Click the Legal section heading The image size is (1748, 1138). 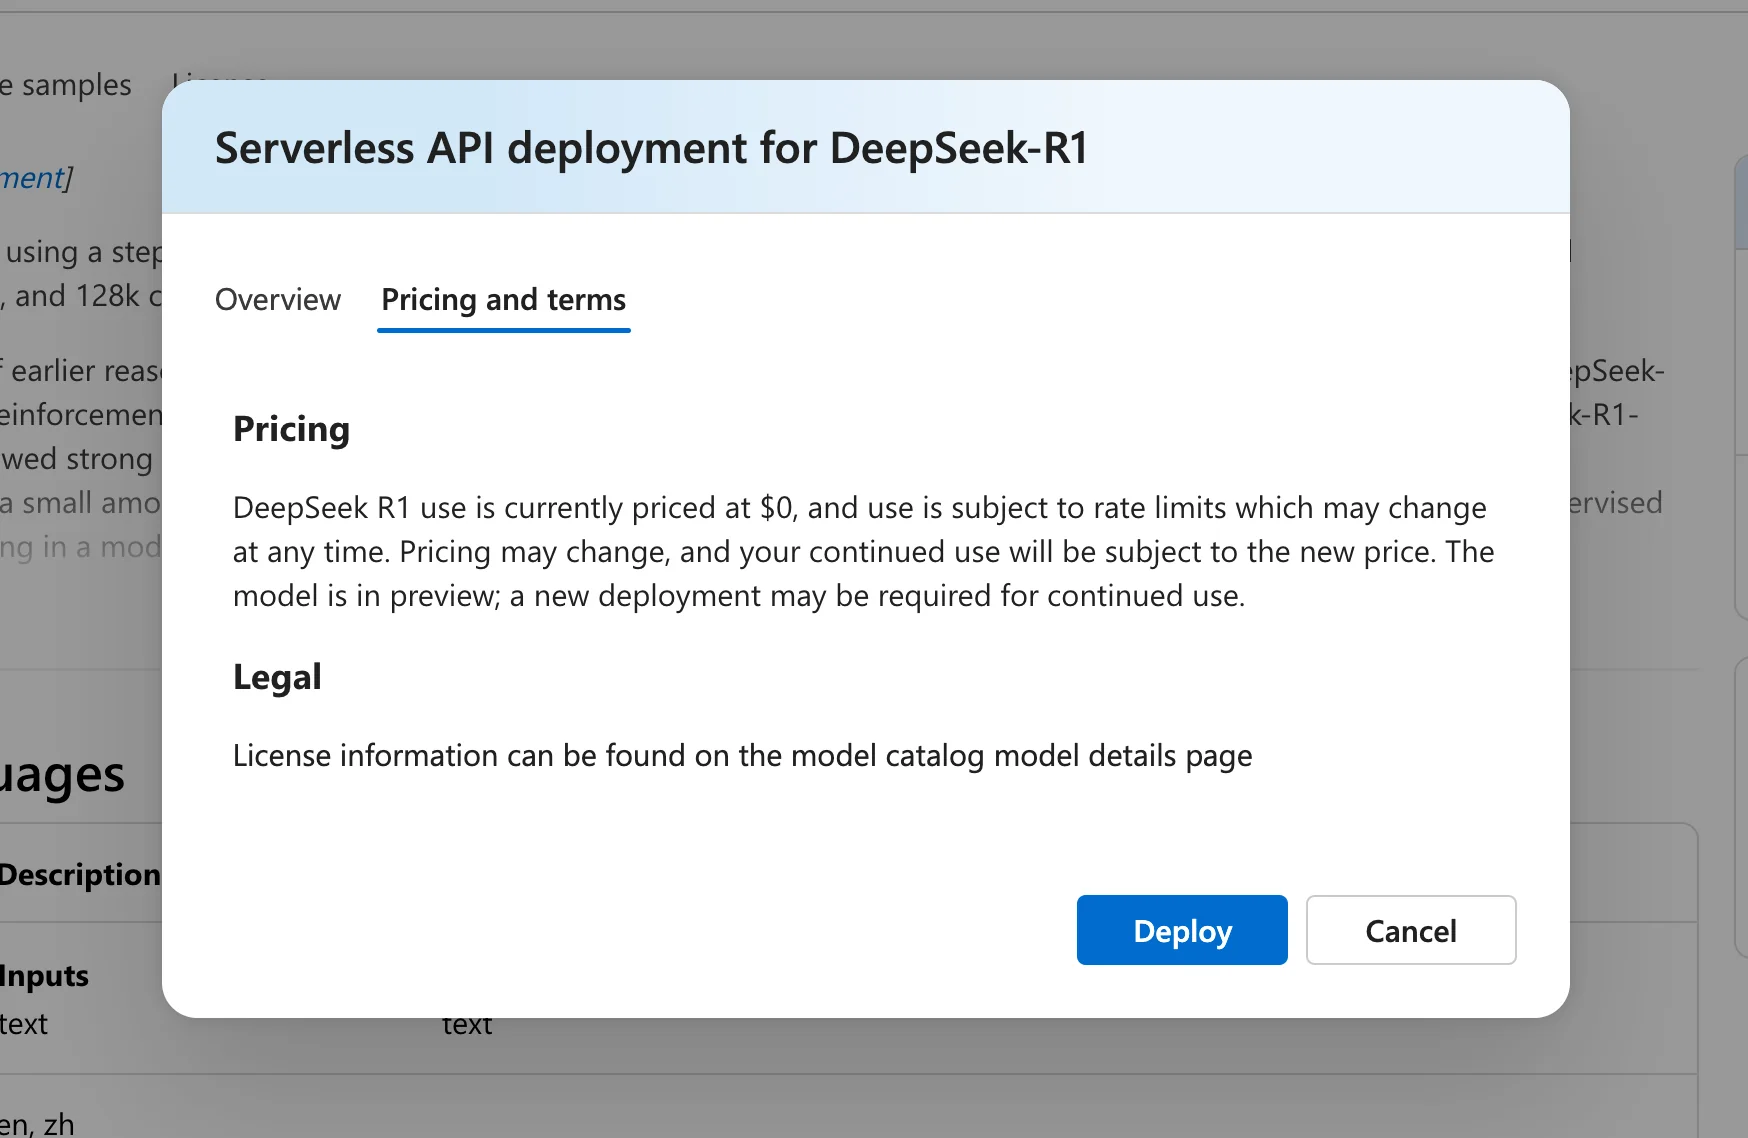[277, 677]
